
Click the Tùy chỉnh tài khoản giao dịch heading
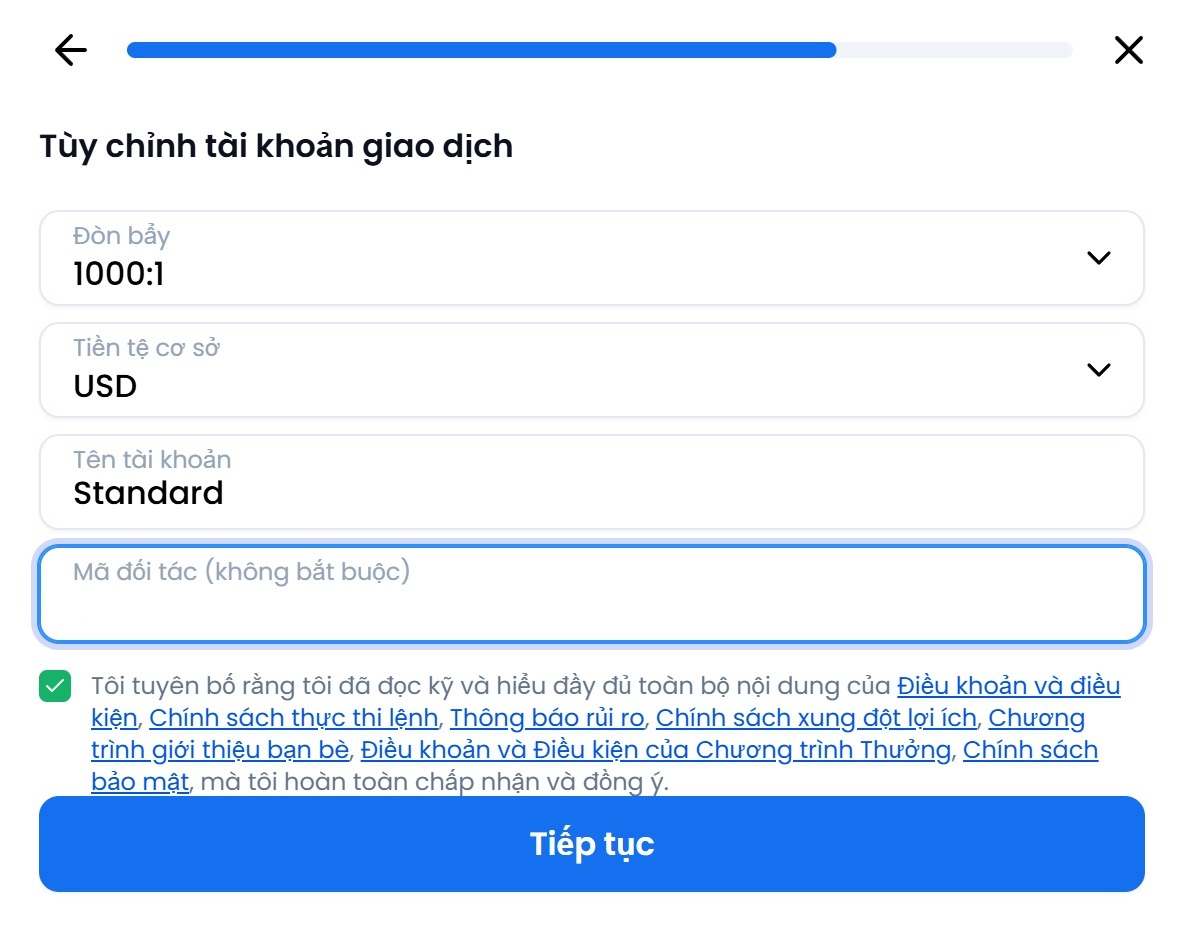276,146
